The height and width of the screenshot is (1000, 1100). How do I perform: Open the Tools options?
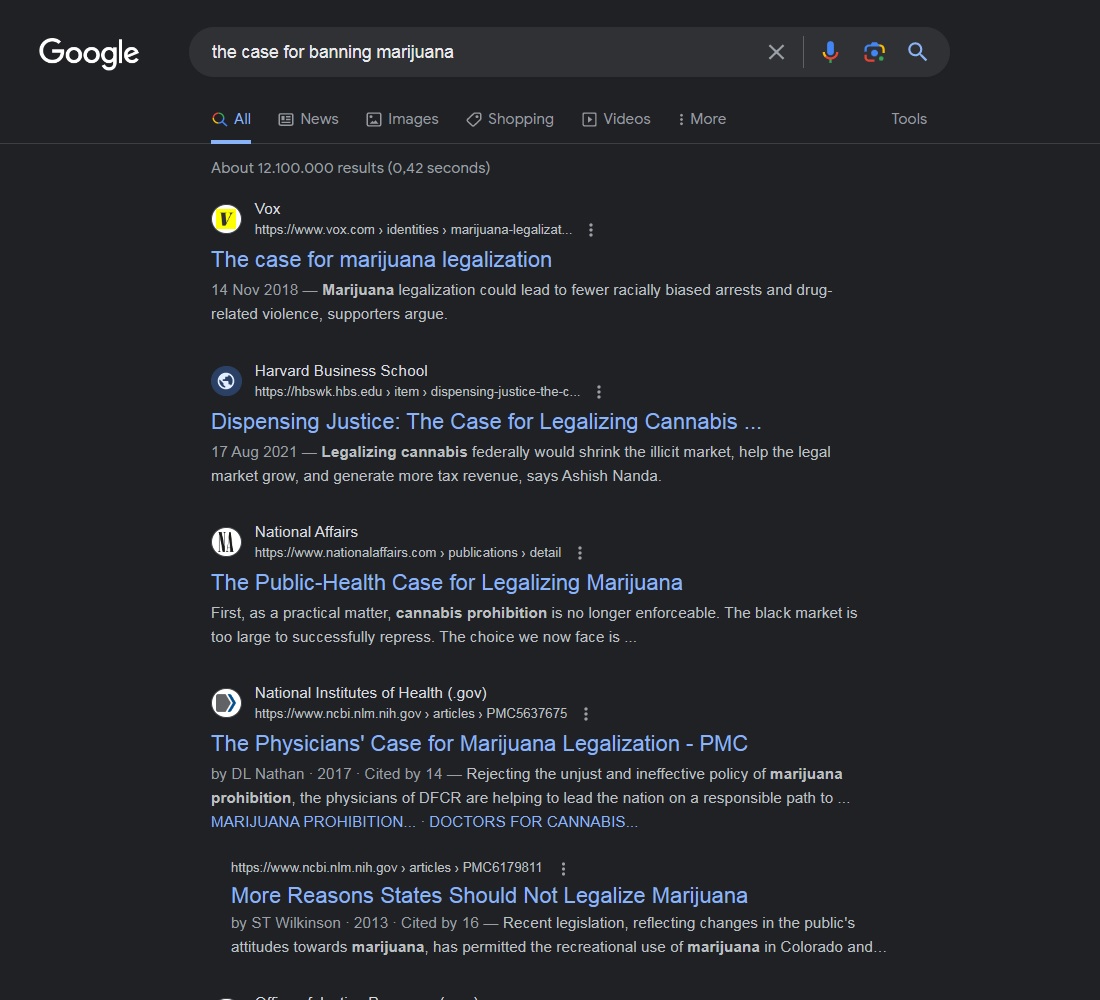tap(909, 119)
